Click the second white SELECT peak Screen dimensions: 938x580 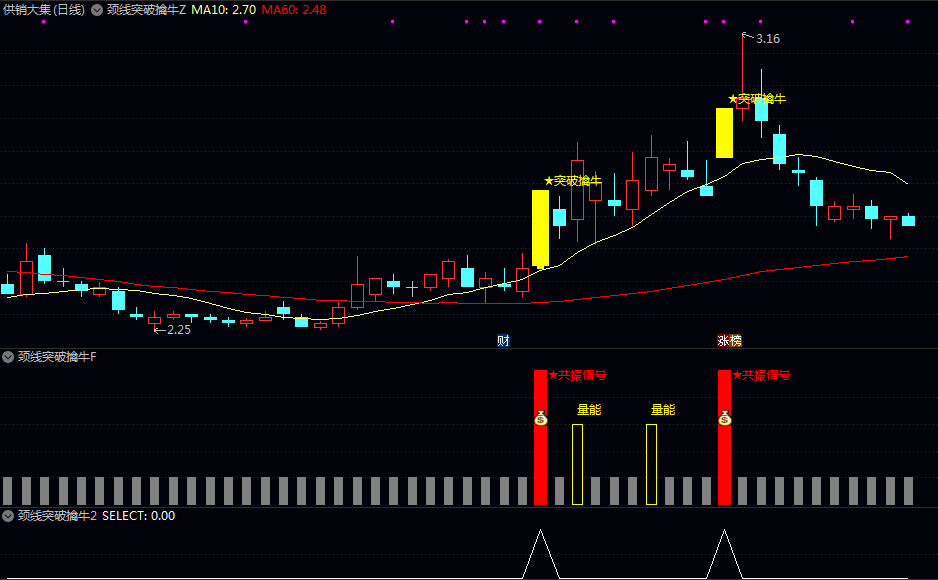tap(724, 553)
